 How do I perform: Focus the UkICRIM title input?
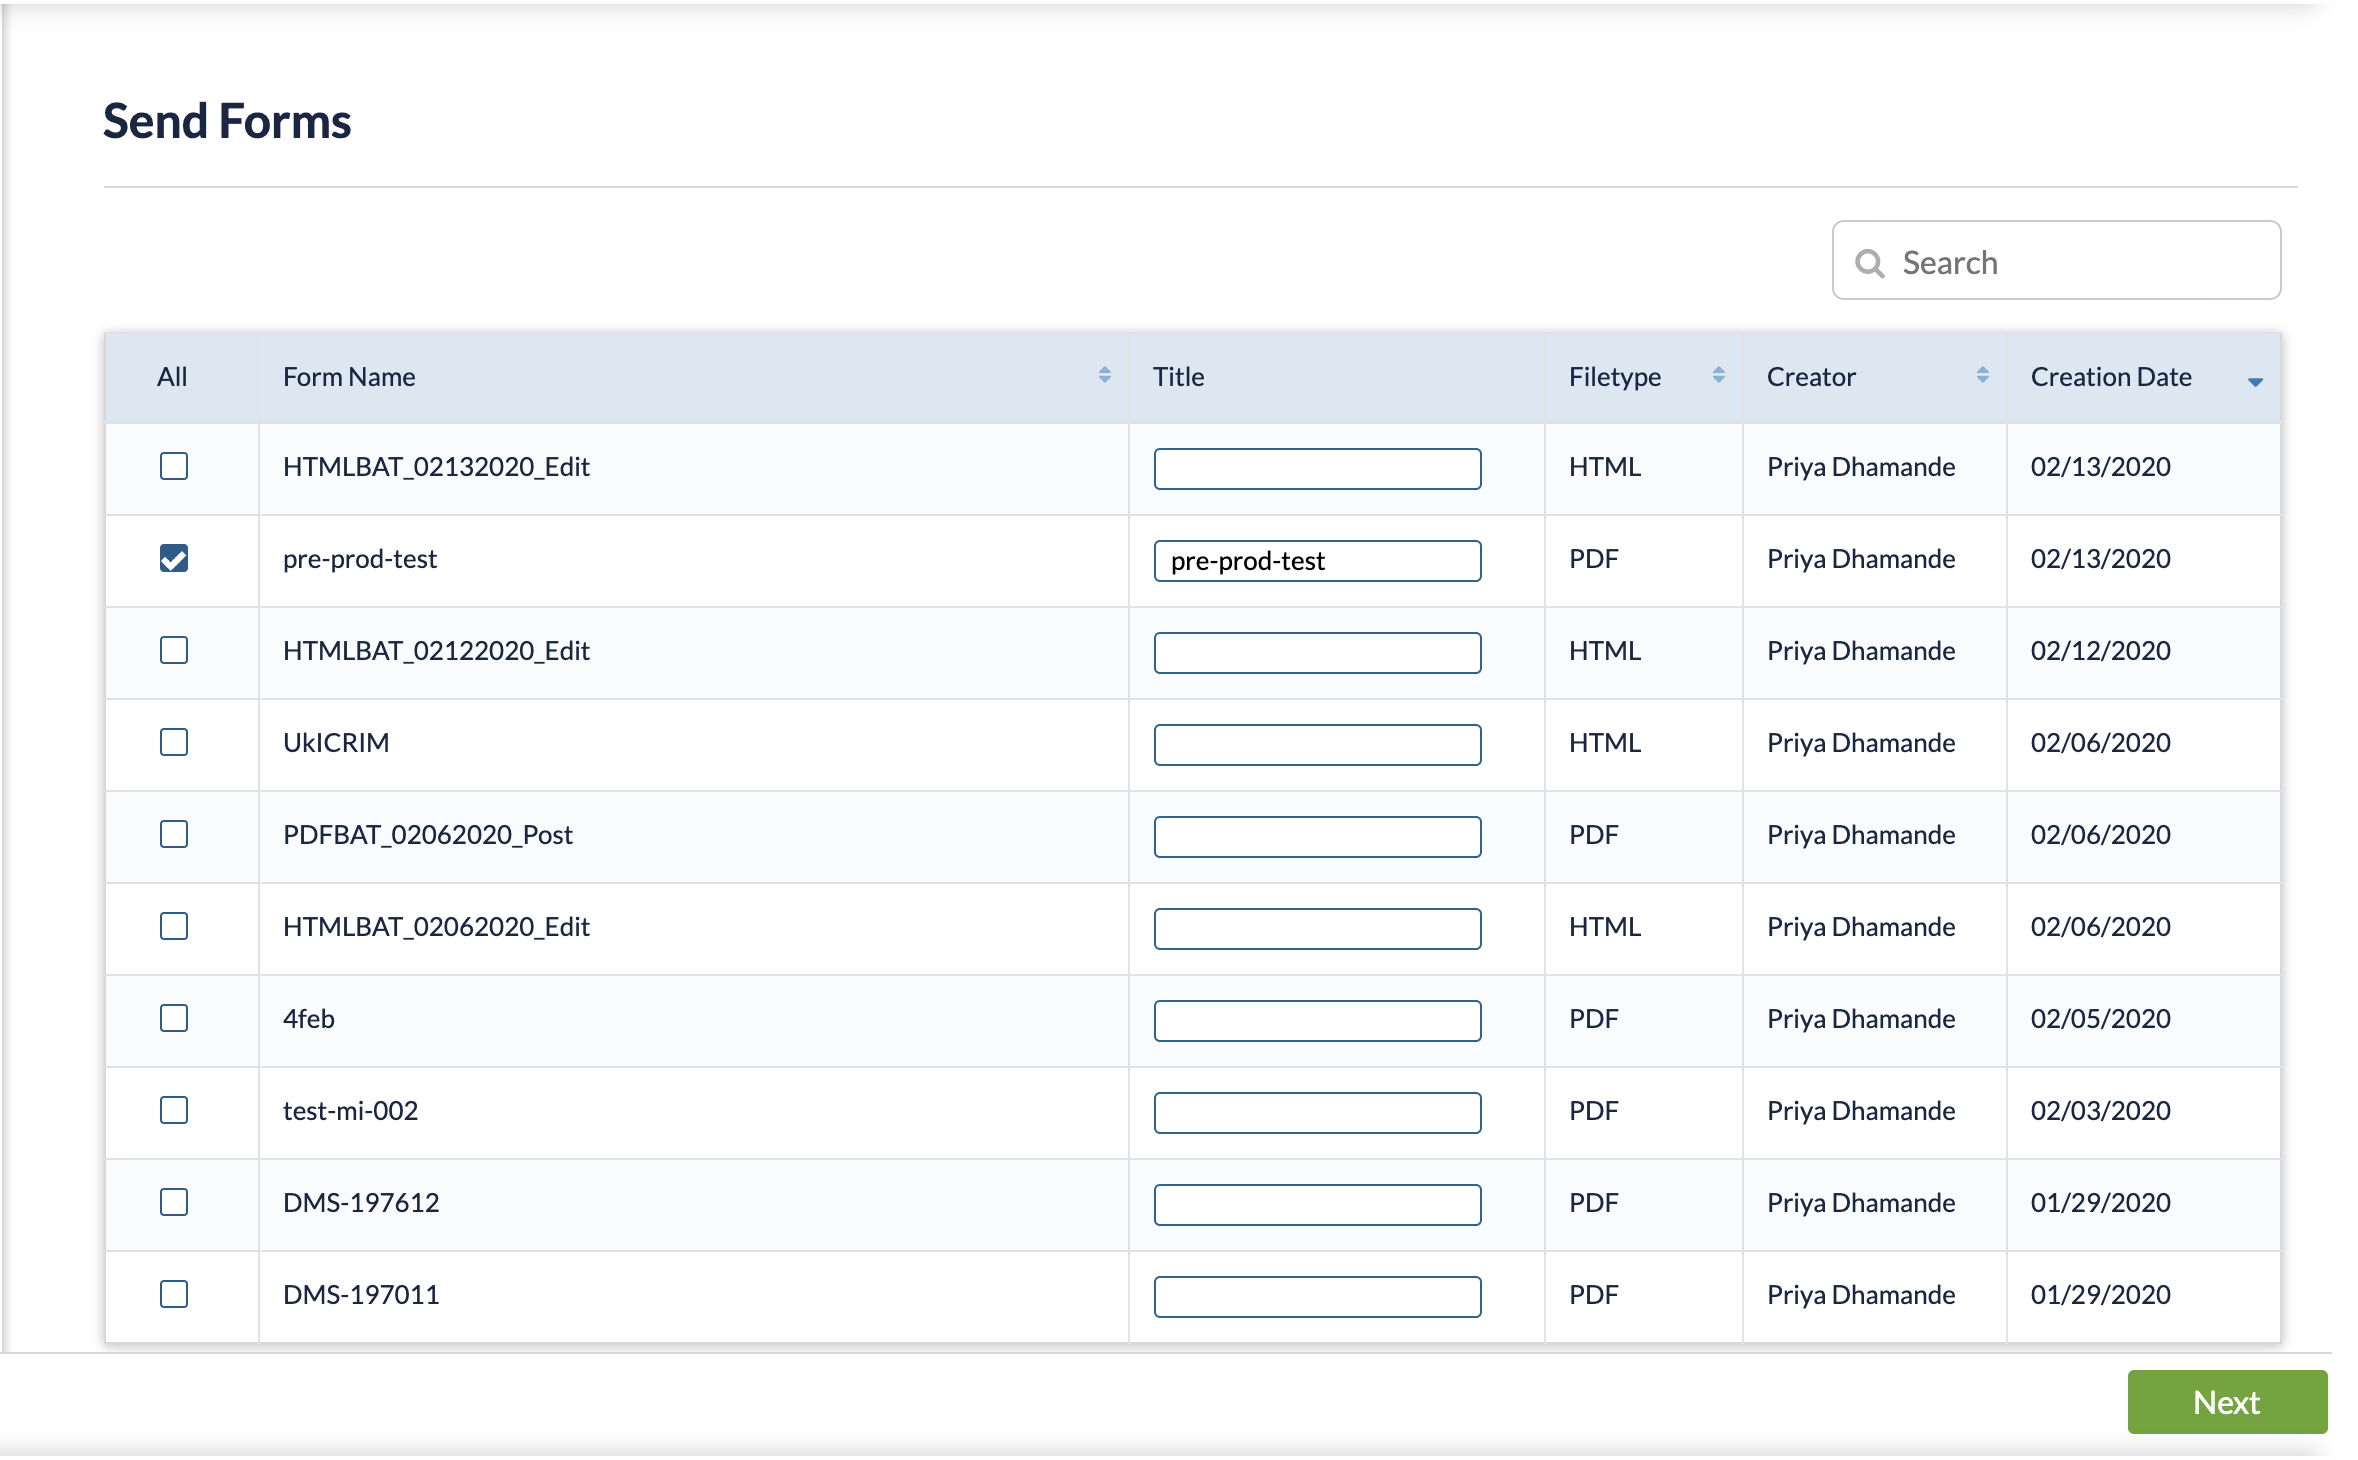1317,745
